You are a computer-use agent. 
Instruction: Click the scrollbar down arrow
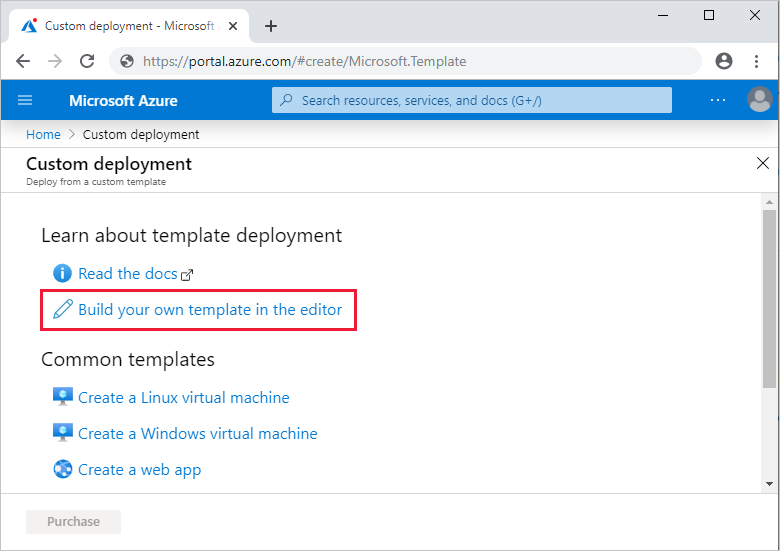(x=770, y=484)
